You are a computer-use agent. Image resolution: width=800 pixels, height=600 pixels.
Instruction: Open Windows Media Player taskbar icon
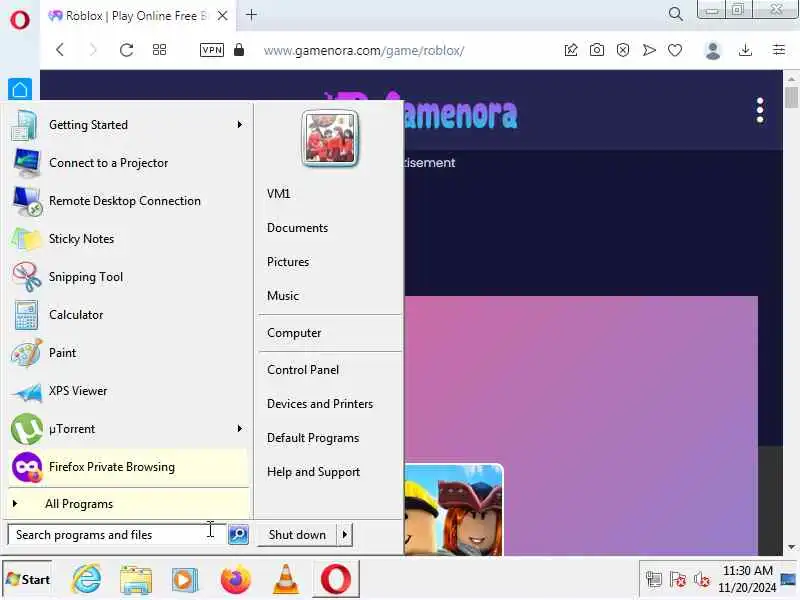click(x=185, y=579)
